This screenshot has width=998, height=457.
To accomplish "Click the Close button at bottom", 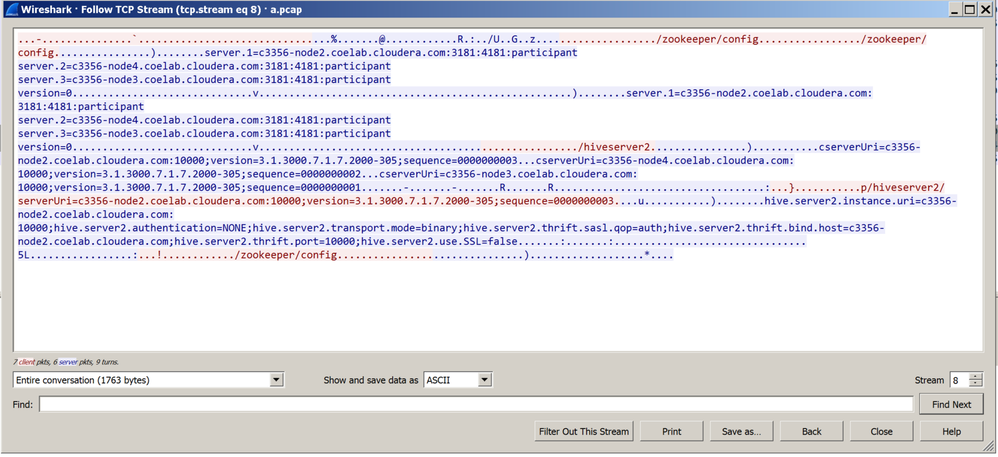I will (x=882, y=432).
